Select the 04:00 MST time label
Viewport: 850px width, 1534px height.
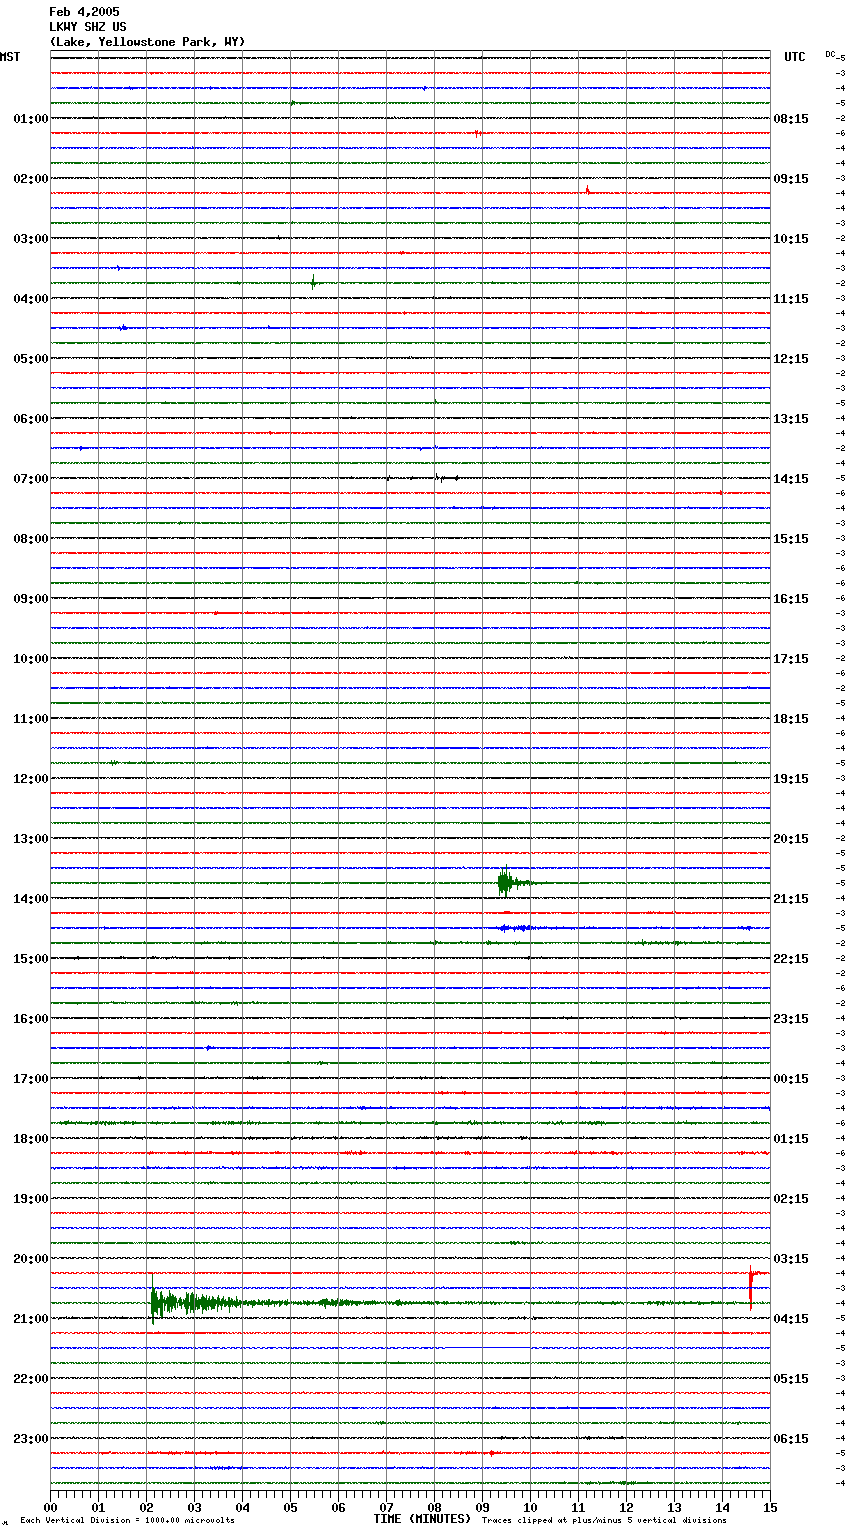coord(30,299)
